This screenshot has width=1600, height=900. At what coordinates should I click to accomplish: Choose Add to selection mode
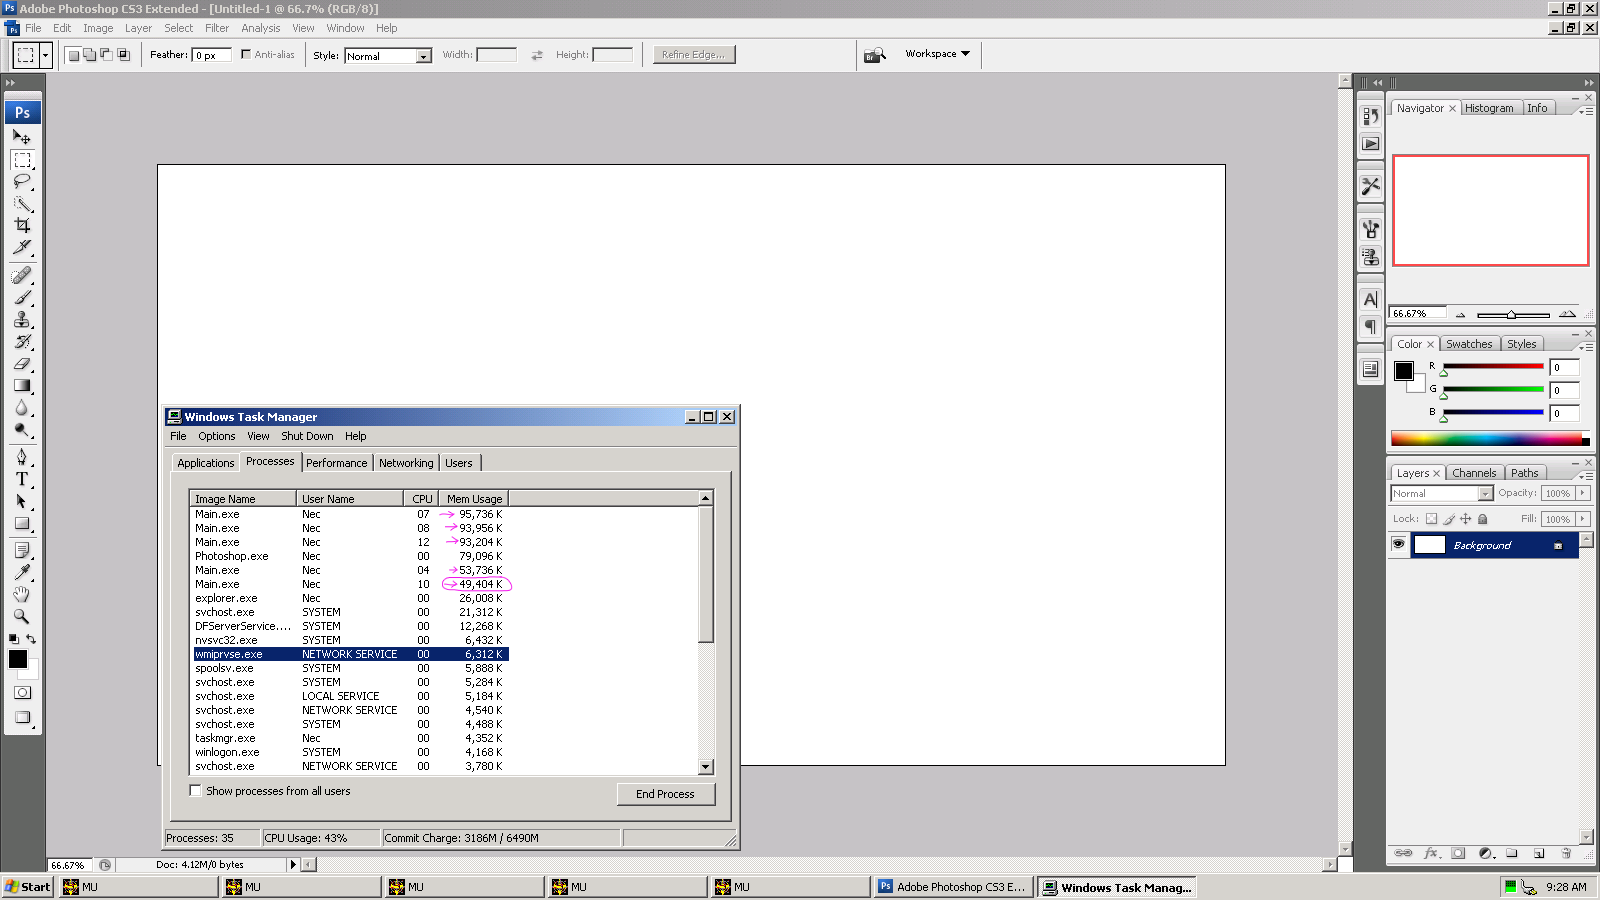(89, 55)
